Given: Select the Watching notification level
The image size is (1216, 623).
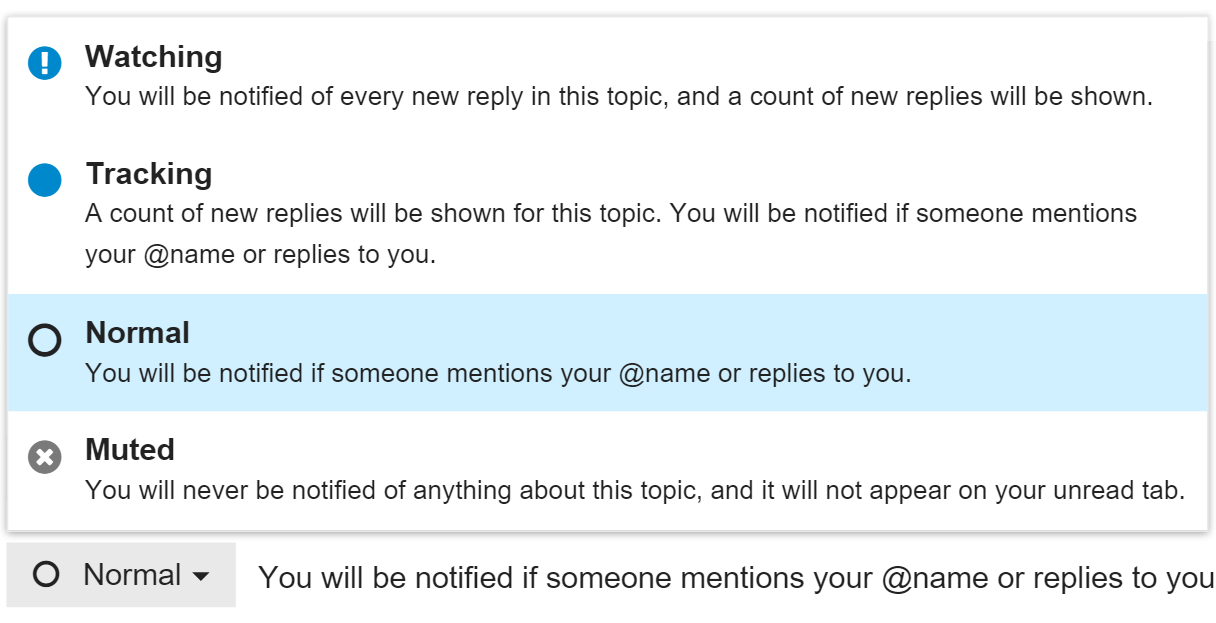Looking at the screenshot, I should coord(154,57).
